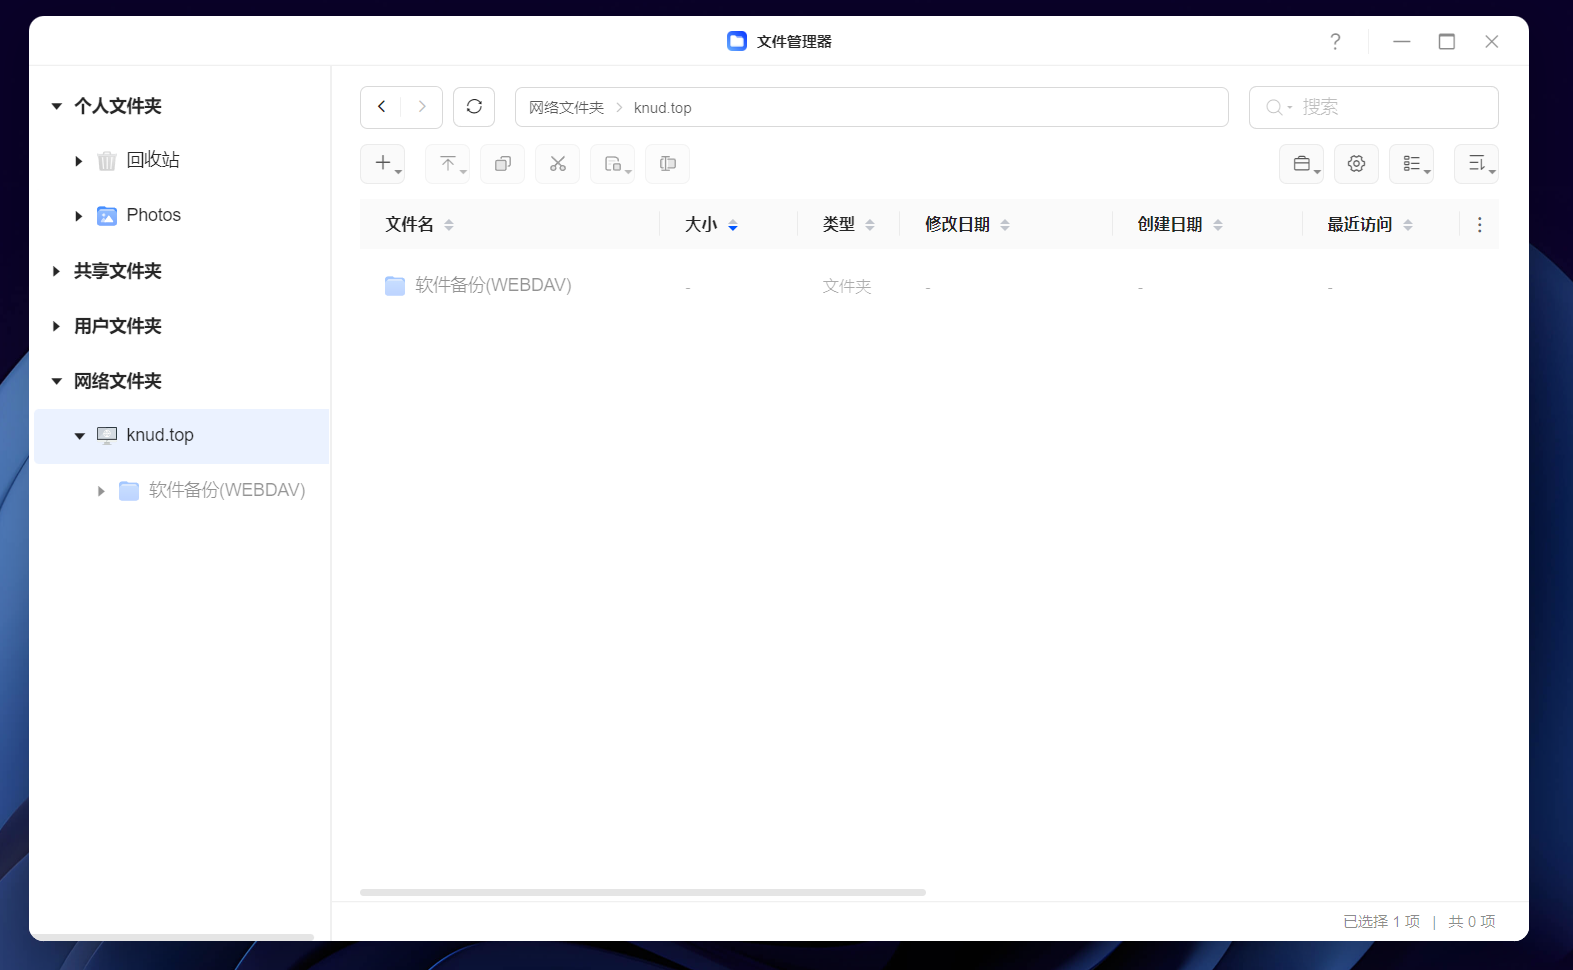
Task: Minimize the 文件管理器 window
Action: [1402, 41]
